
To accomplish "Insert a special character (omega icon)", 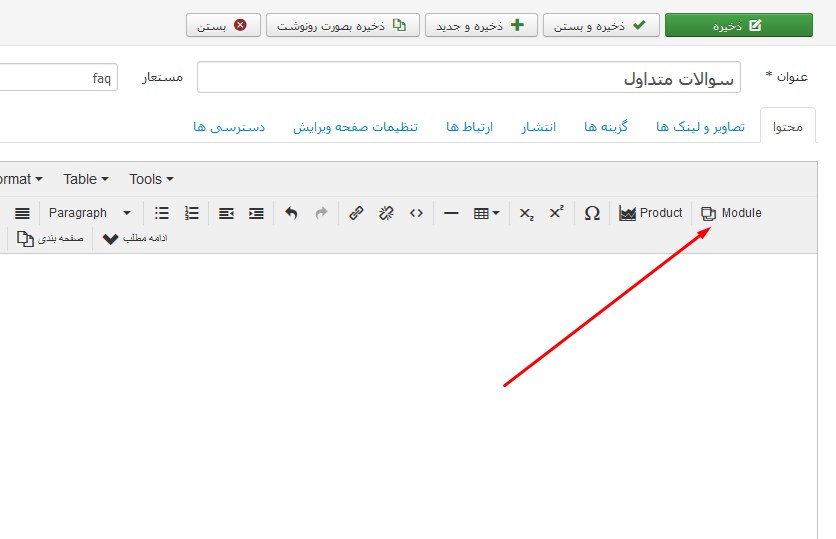I will pos(592,213).
